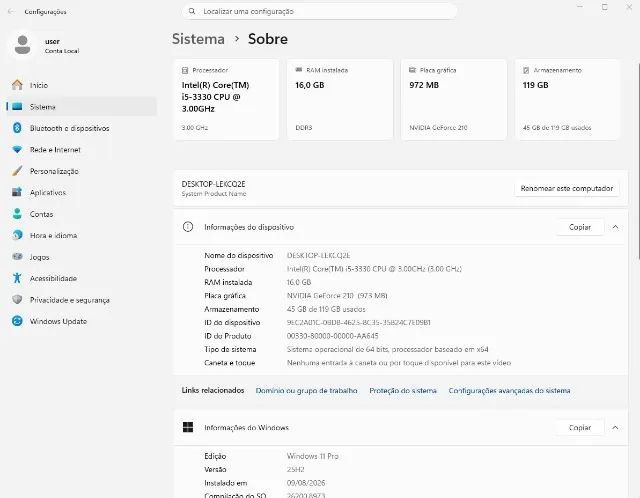This screenshot has width=640, height=498.
Task: Click the Processador chip icon on card
Action: point(185,70)
